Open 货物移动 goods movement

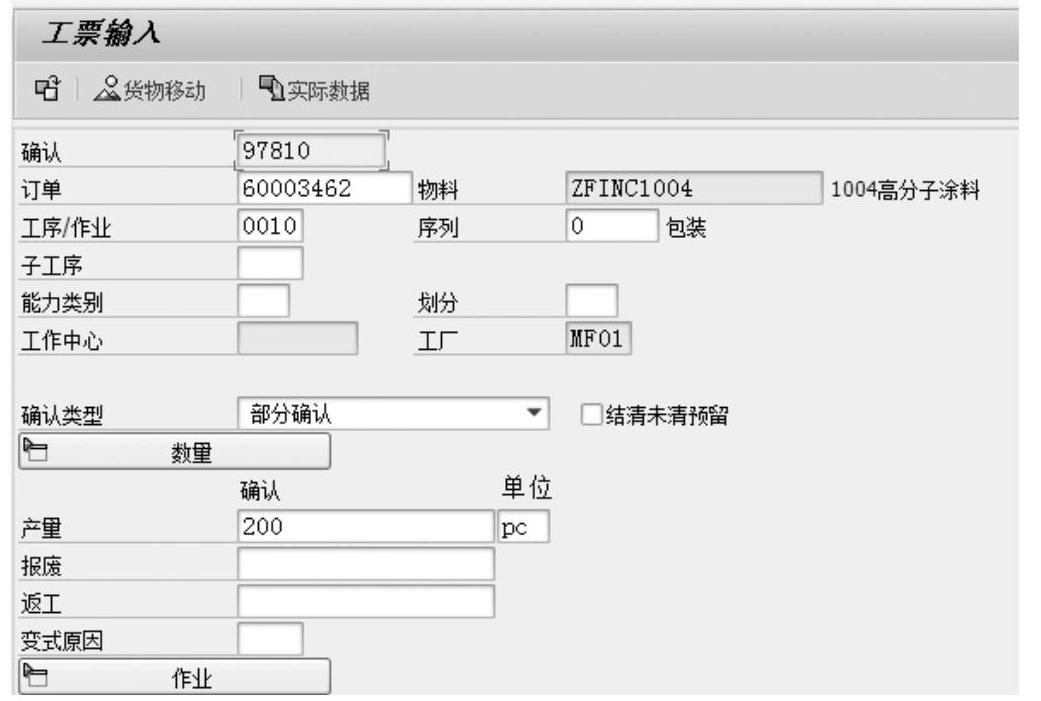coord(149,91)
